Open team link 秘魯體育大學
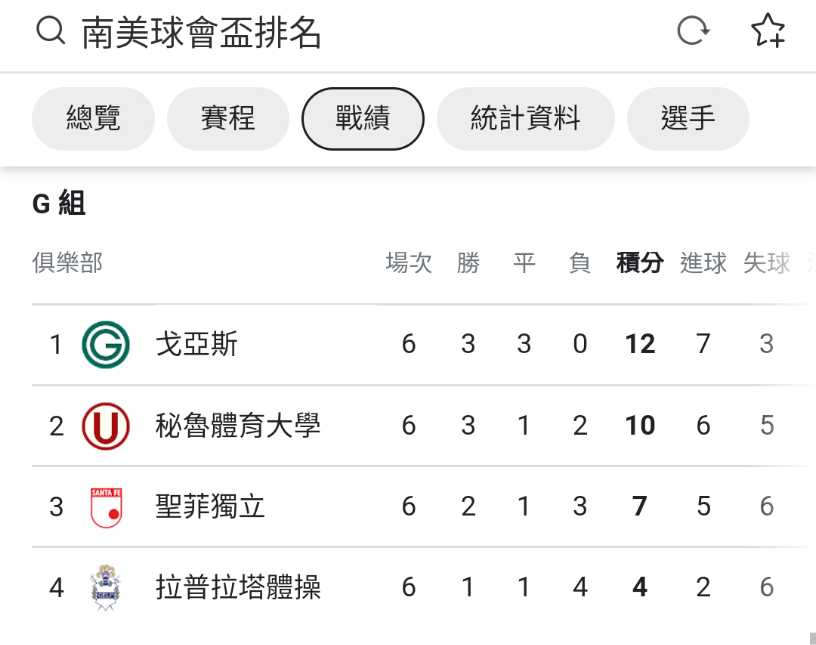Viewport: 816px width, 645px height. [238, 426]
